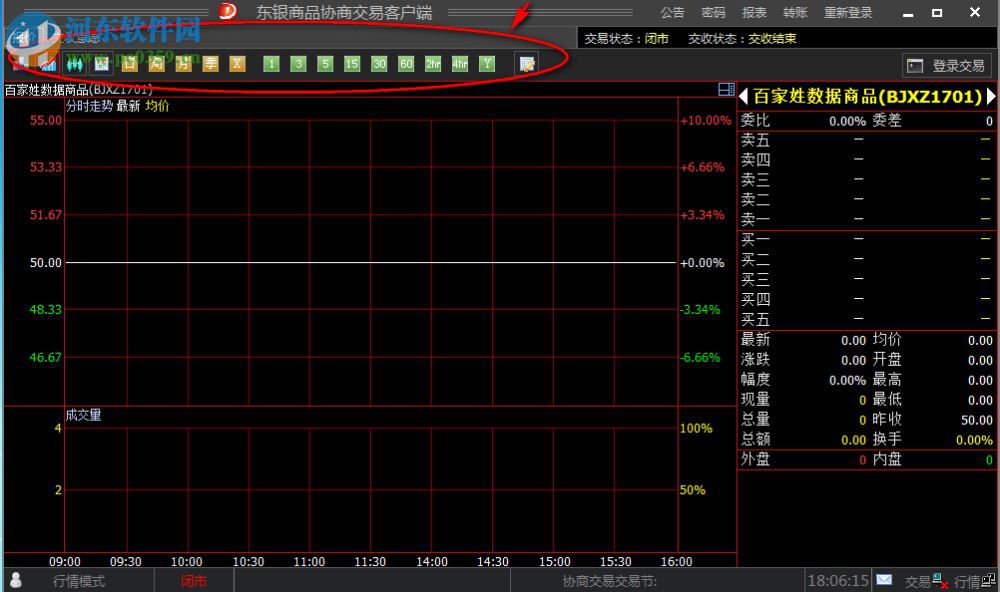Click the 50.00 price axis label
Viewport: 1000px width, 592px height.
click(46, 262)
